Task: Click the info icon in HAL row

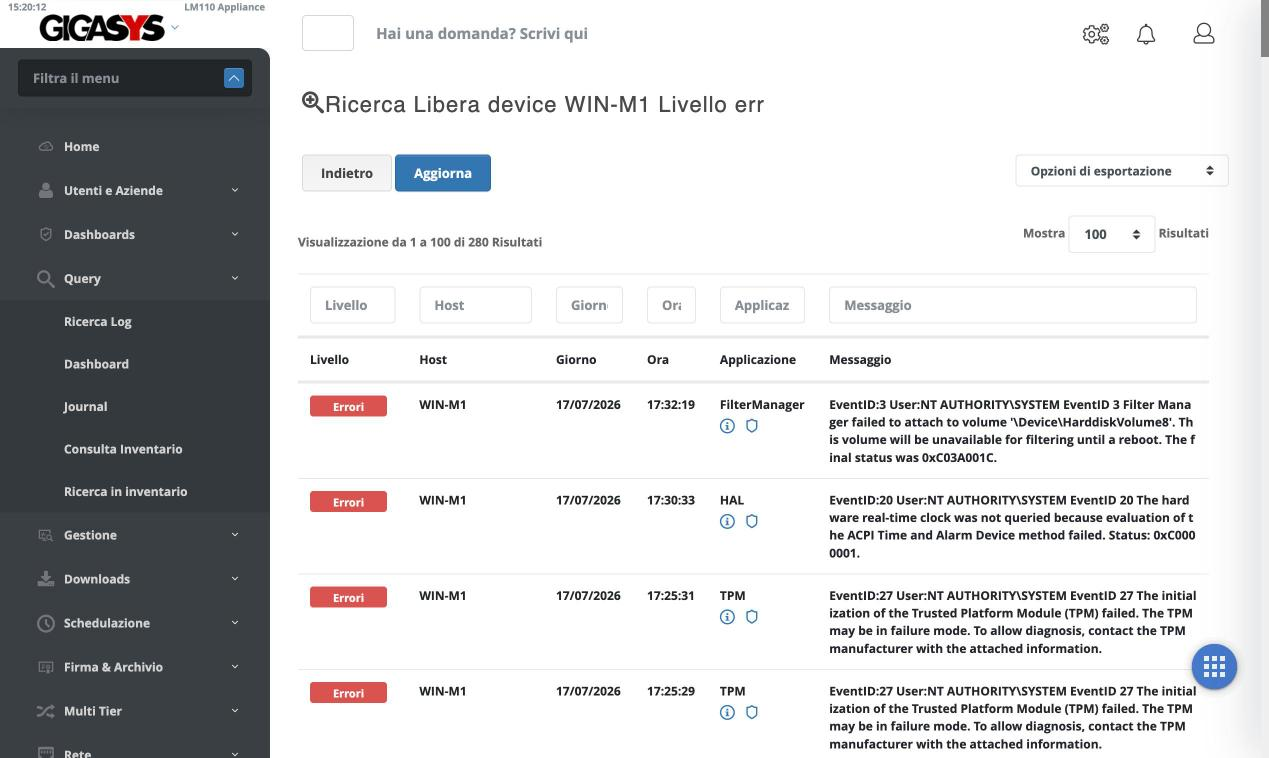Action: coord(727,521)
